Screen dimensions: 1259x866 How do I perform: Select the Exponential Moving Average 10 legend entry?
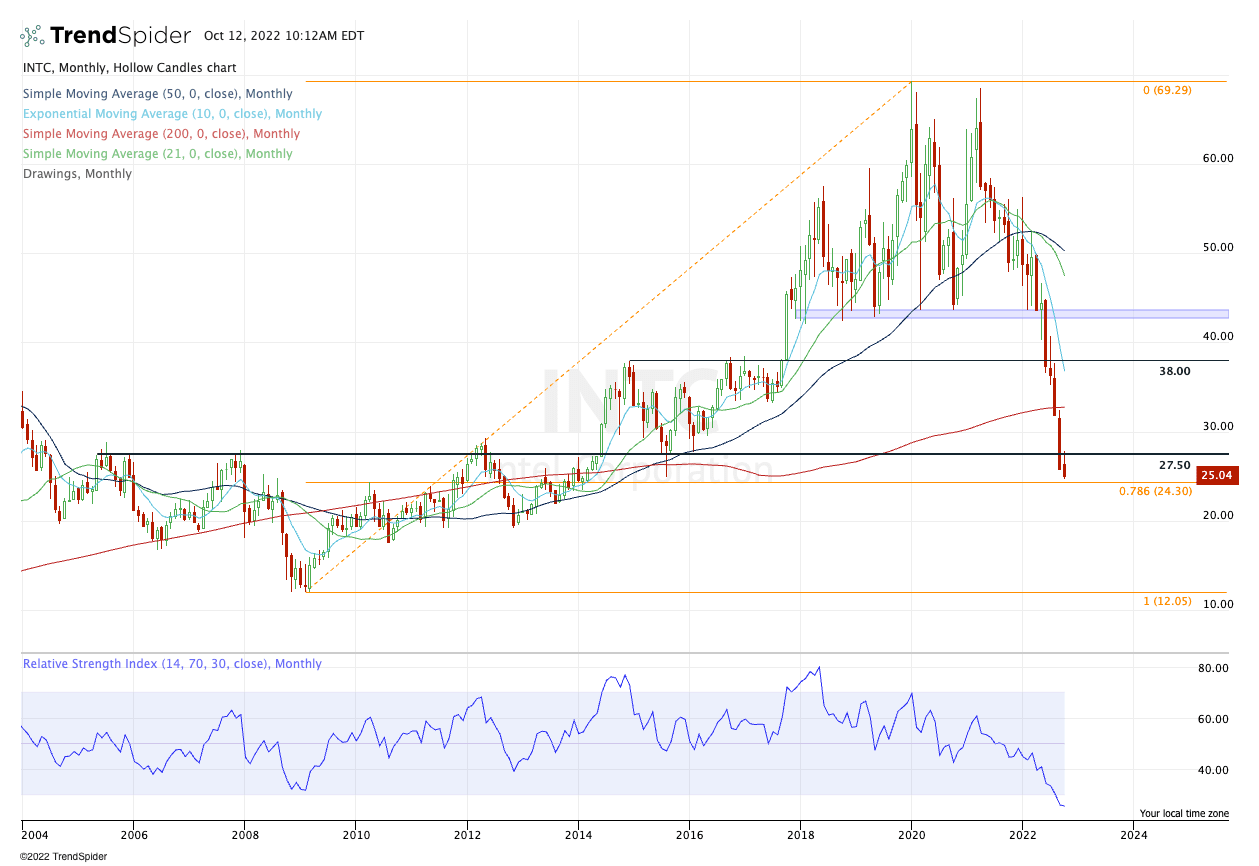[172, 114]
